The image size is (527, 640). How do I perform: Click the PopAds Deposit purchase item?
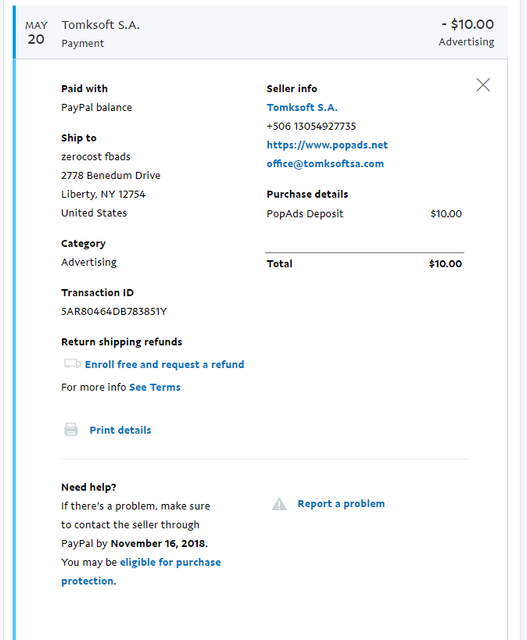pyautogui.click(x=305, y=213)
